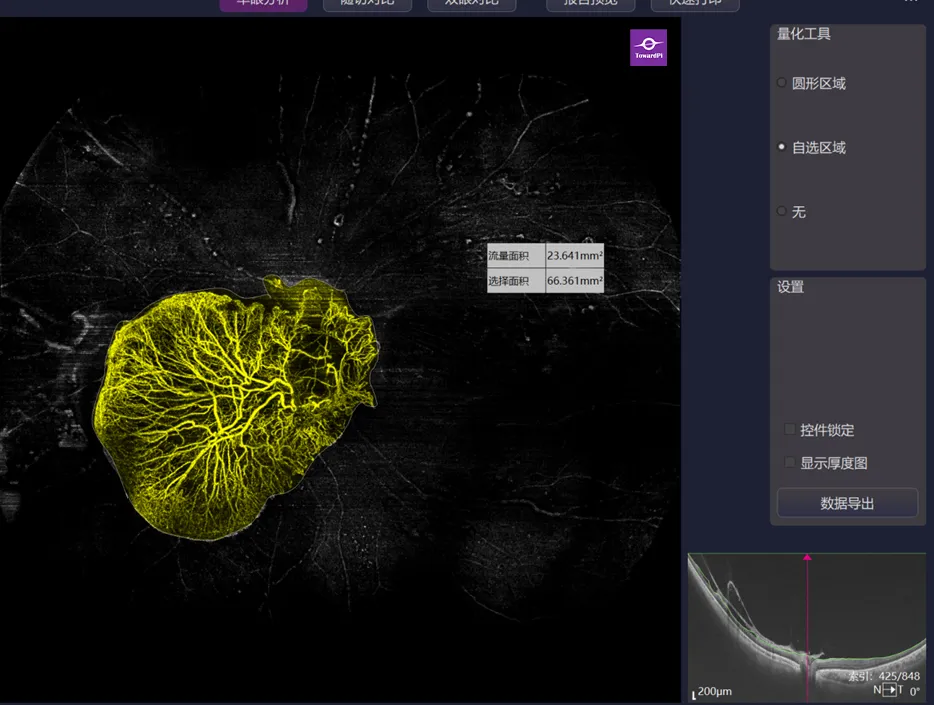Click the pink arrow marker atop B-scan
The height and width of the screenshot is (705, 934).
pyautogui.click(x=807, y=556)
